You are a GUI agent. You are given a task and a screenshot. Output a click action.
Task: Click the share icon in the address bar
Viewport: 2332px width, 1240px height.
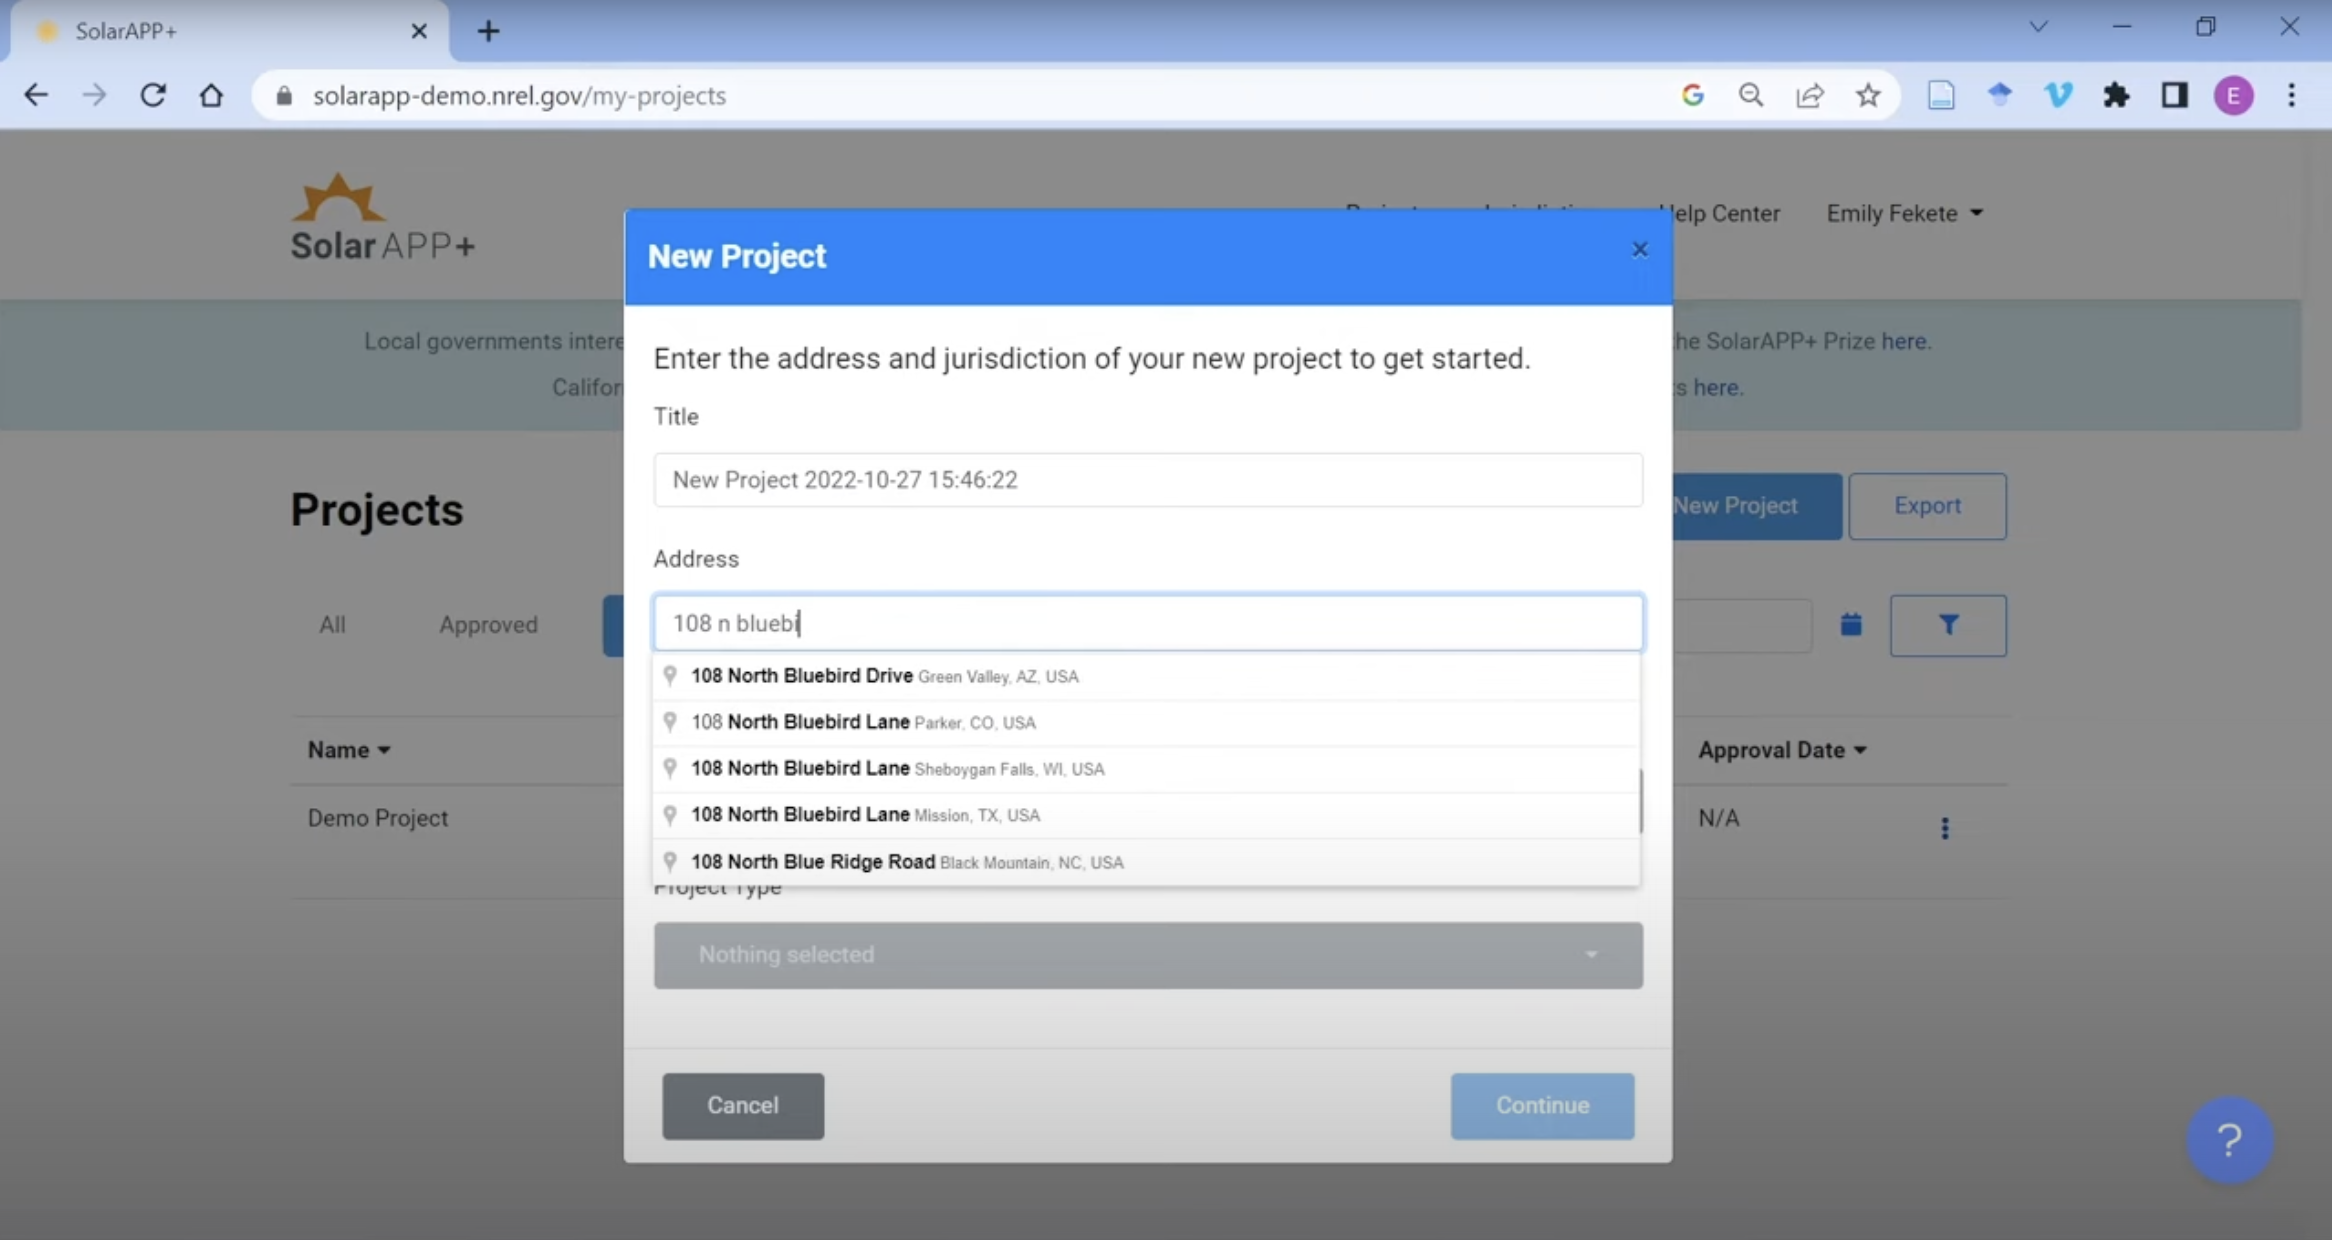click(1810, 95)
